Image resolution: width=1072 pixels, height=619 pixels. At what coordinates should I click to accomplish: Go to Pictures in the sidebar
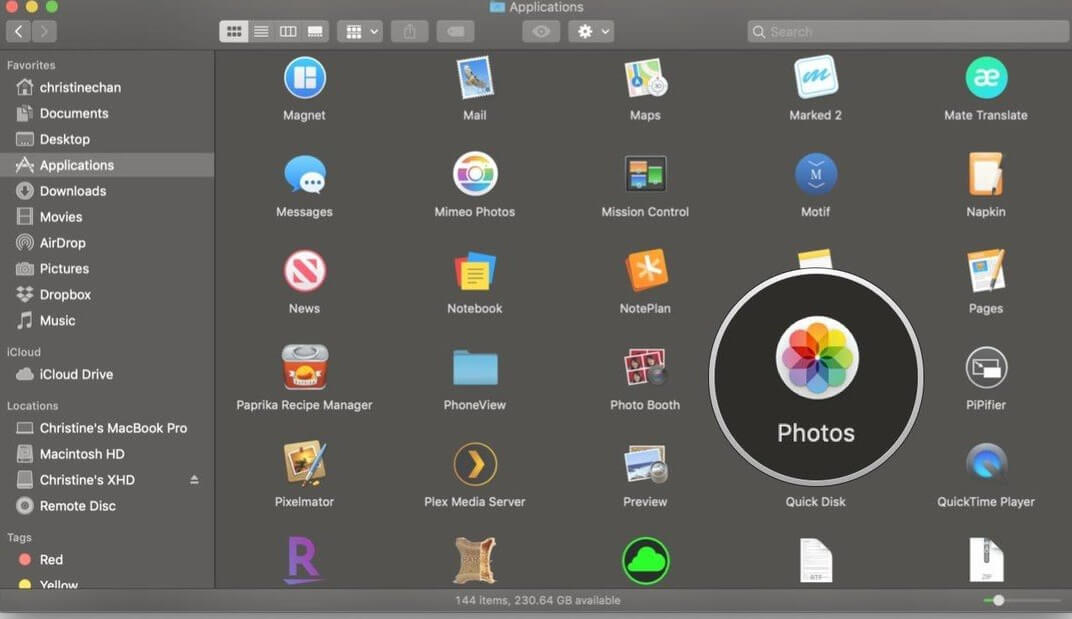[x=107, y=269]
